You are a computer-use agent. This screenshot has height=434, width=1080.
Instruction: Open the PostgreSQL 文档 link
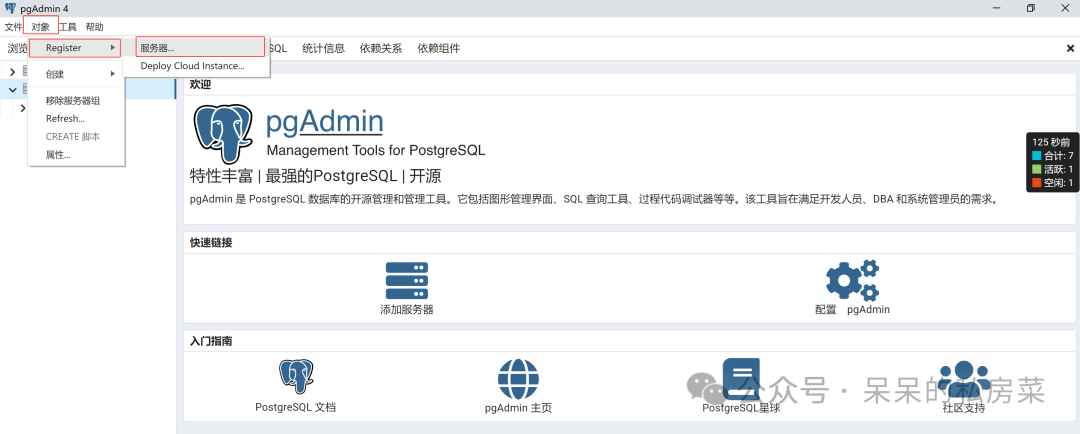click(x=295, y=407)
